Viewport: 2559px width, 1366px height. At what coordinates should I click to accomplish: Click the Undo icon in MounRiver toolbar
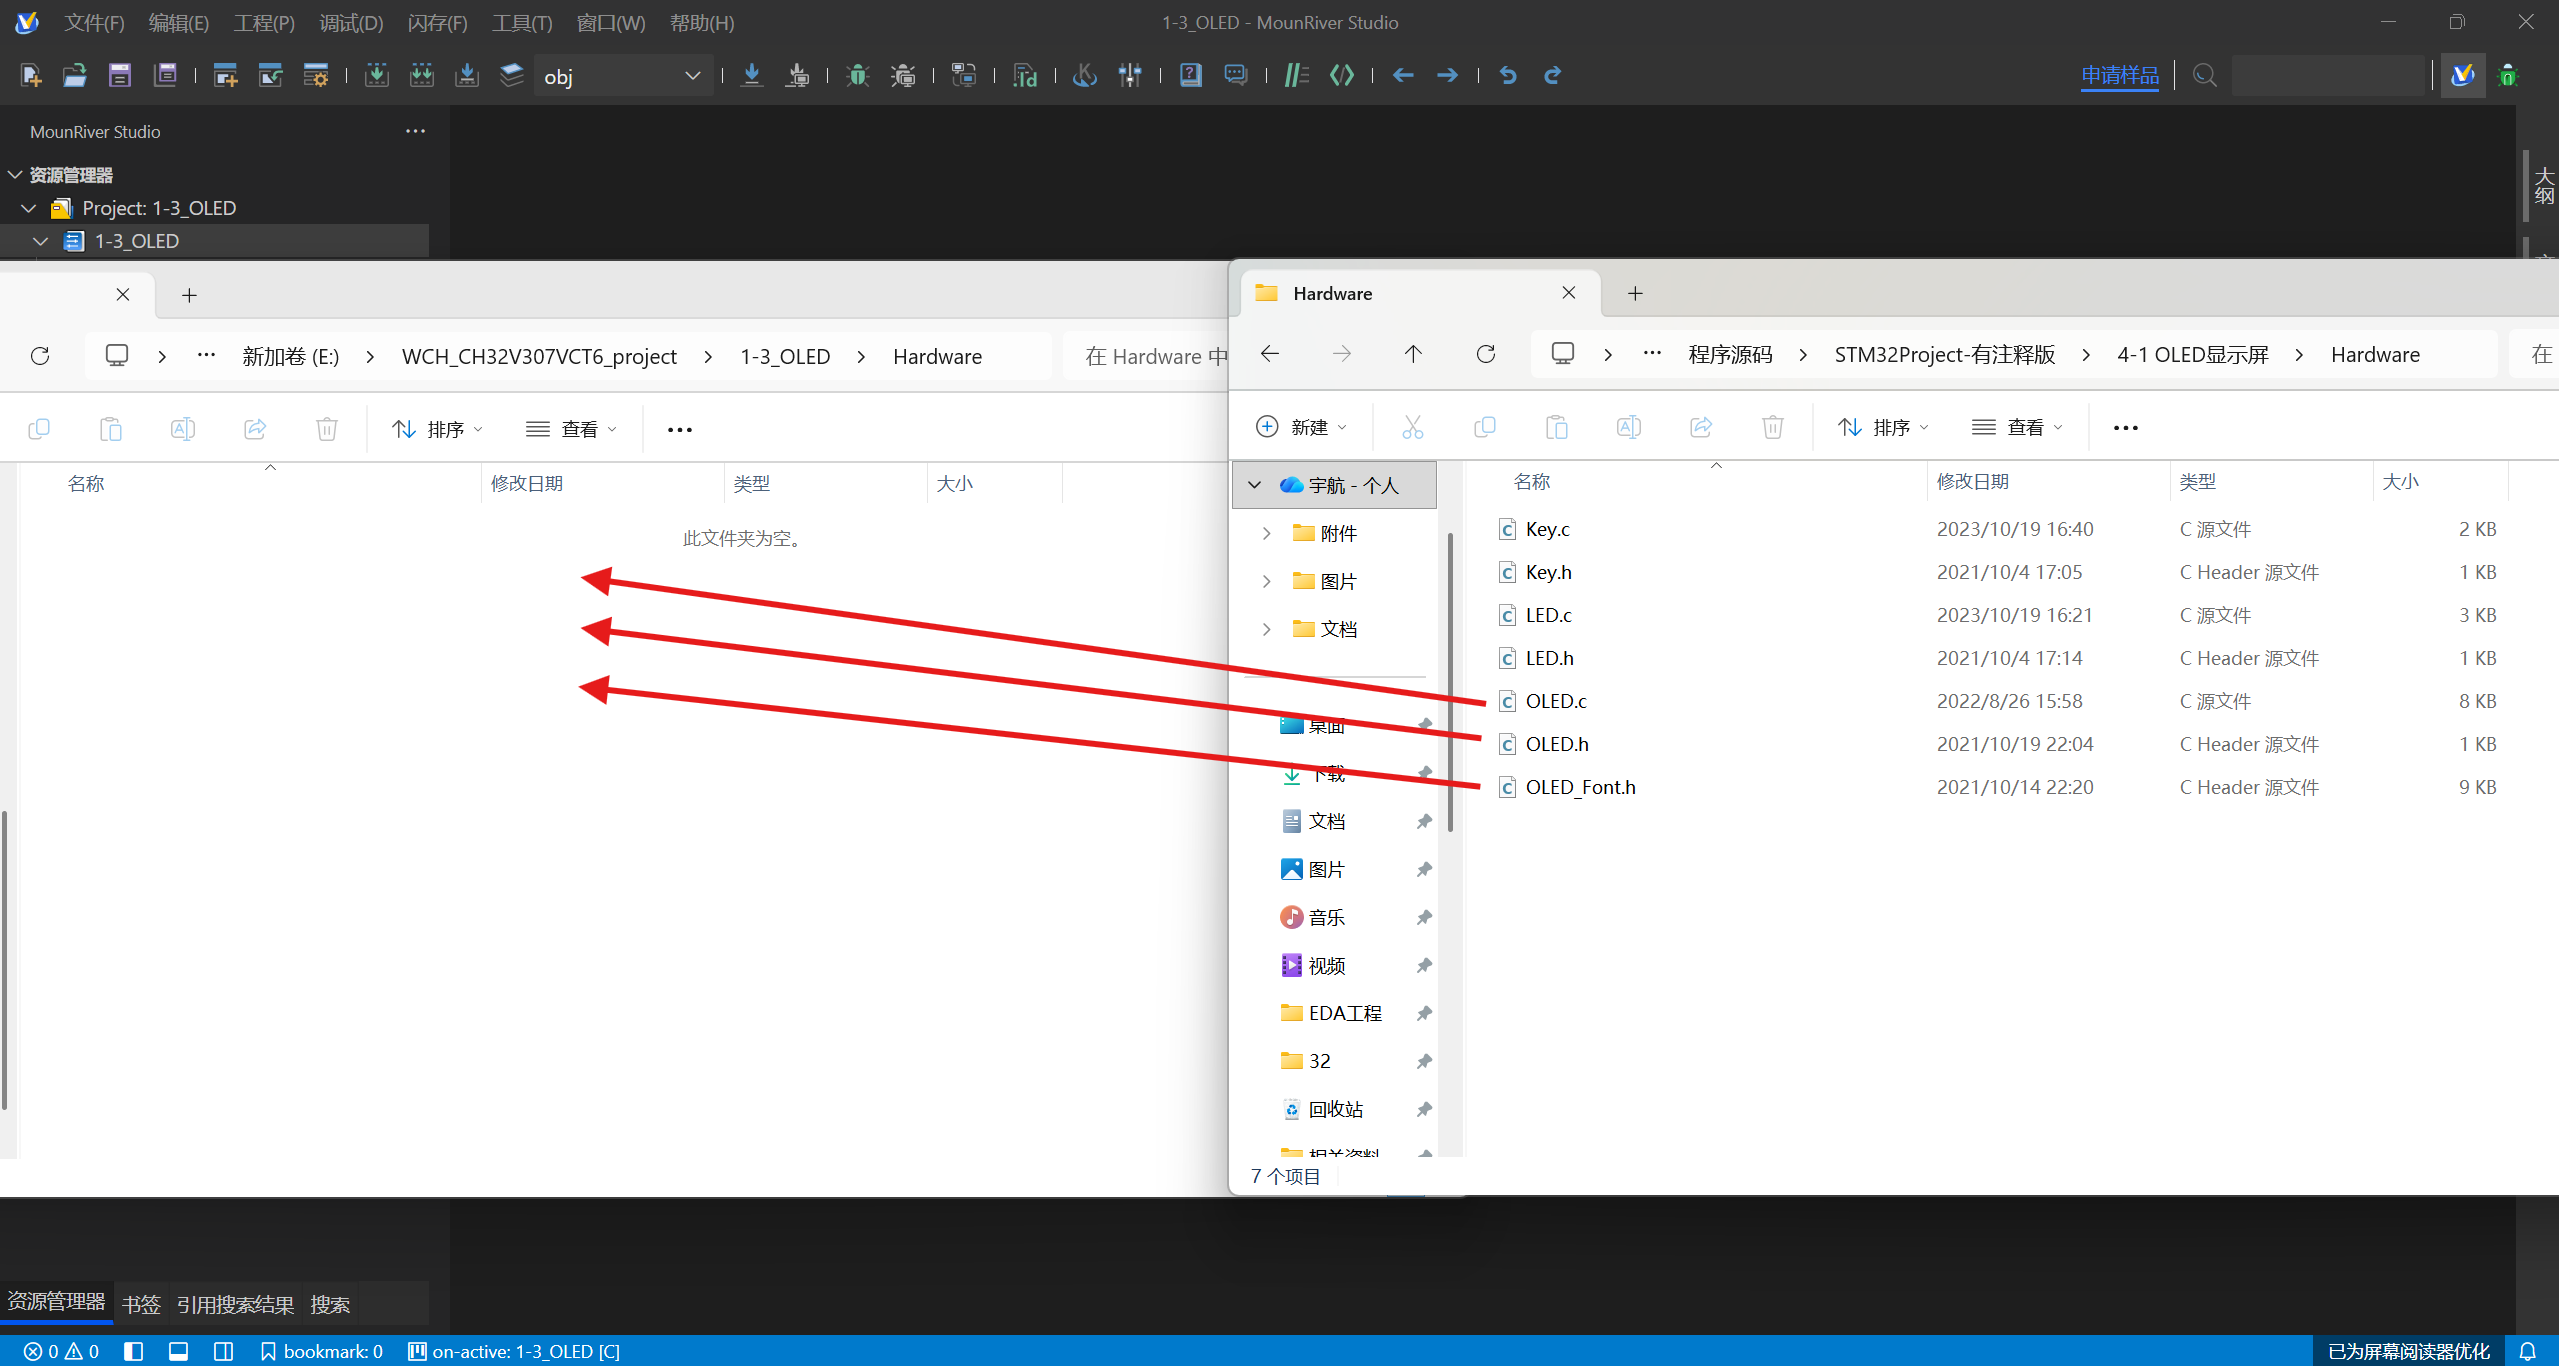(x=1508, y=75)
